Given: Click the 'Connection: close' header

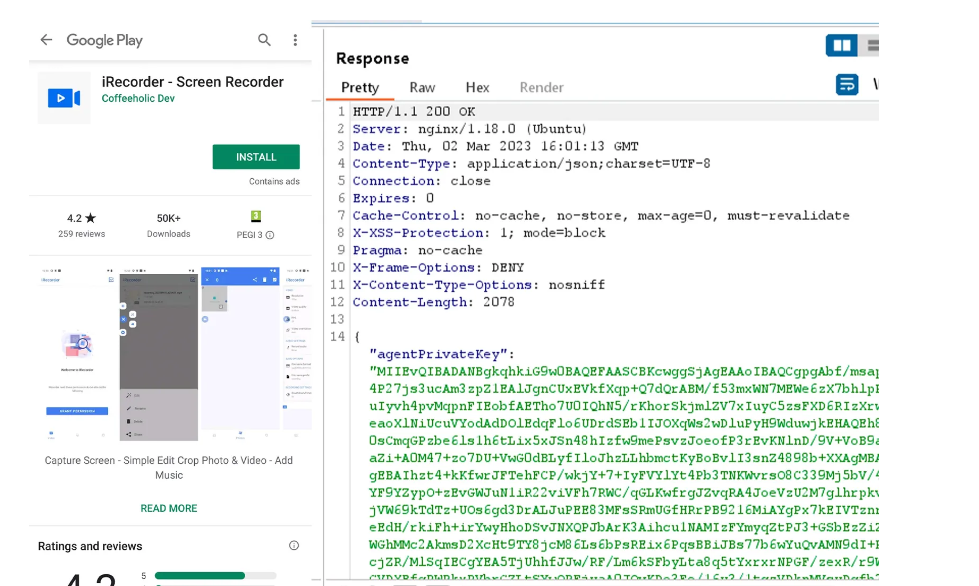Looking at the screenshot, I should tap(421, 181).
